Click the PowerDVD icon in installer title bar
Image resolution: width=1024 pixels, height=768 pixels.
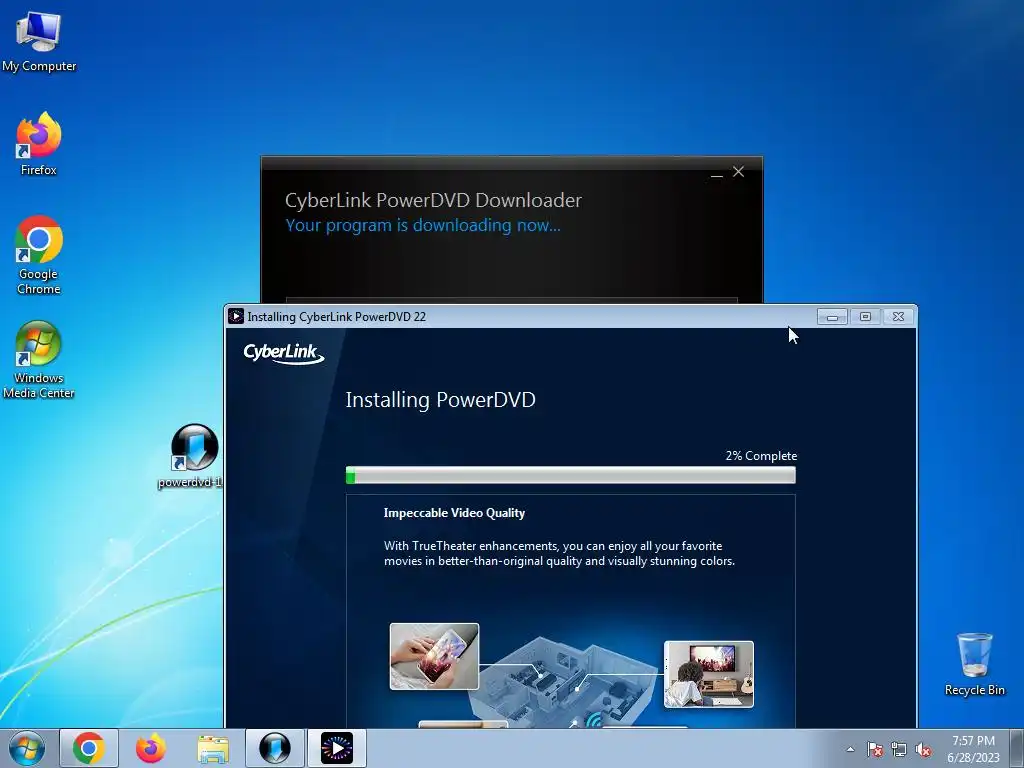tap(236, 317)
